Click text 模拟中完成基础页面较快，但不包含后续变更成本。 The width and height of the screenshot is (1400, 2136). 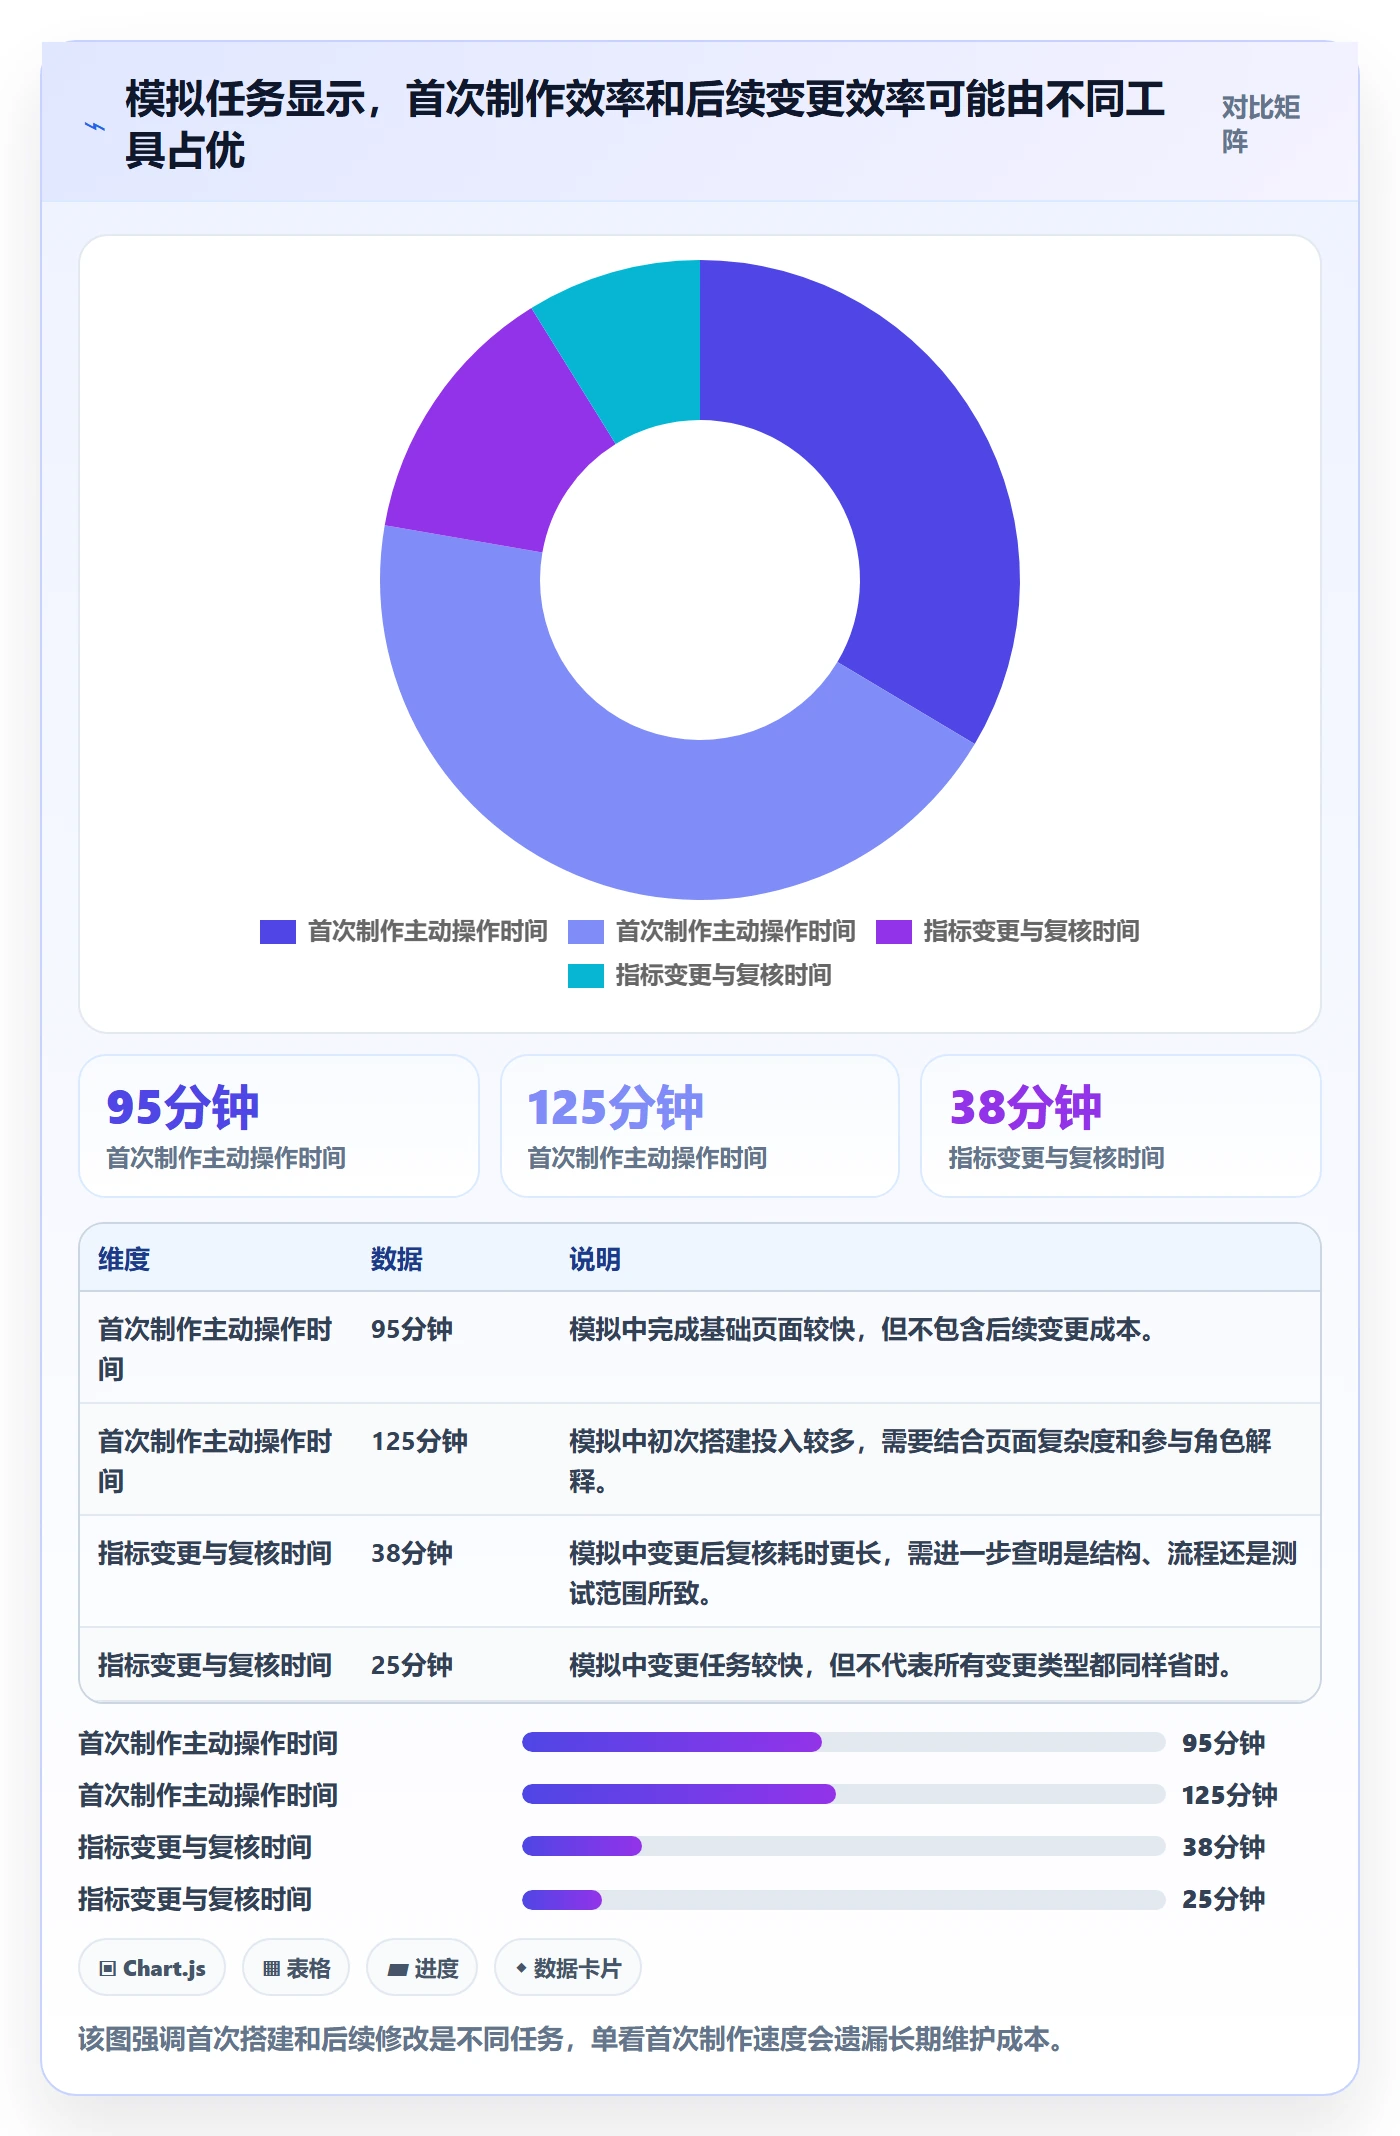coord(862,1329)
